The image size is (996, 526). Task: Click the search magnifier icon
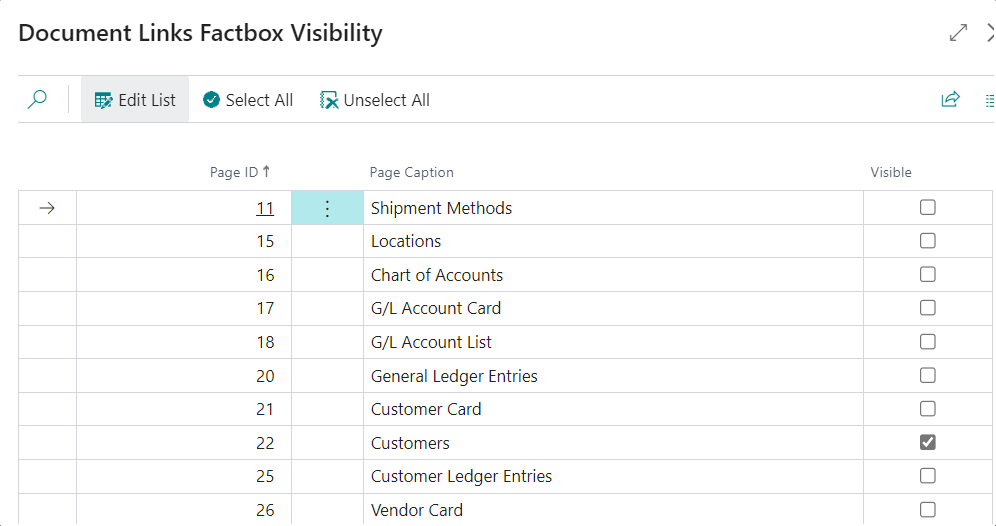click(x=38, y=100)
